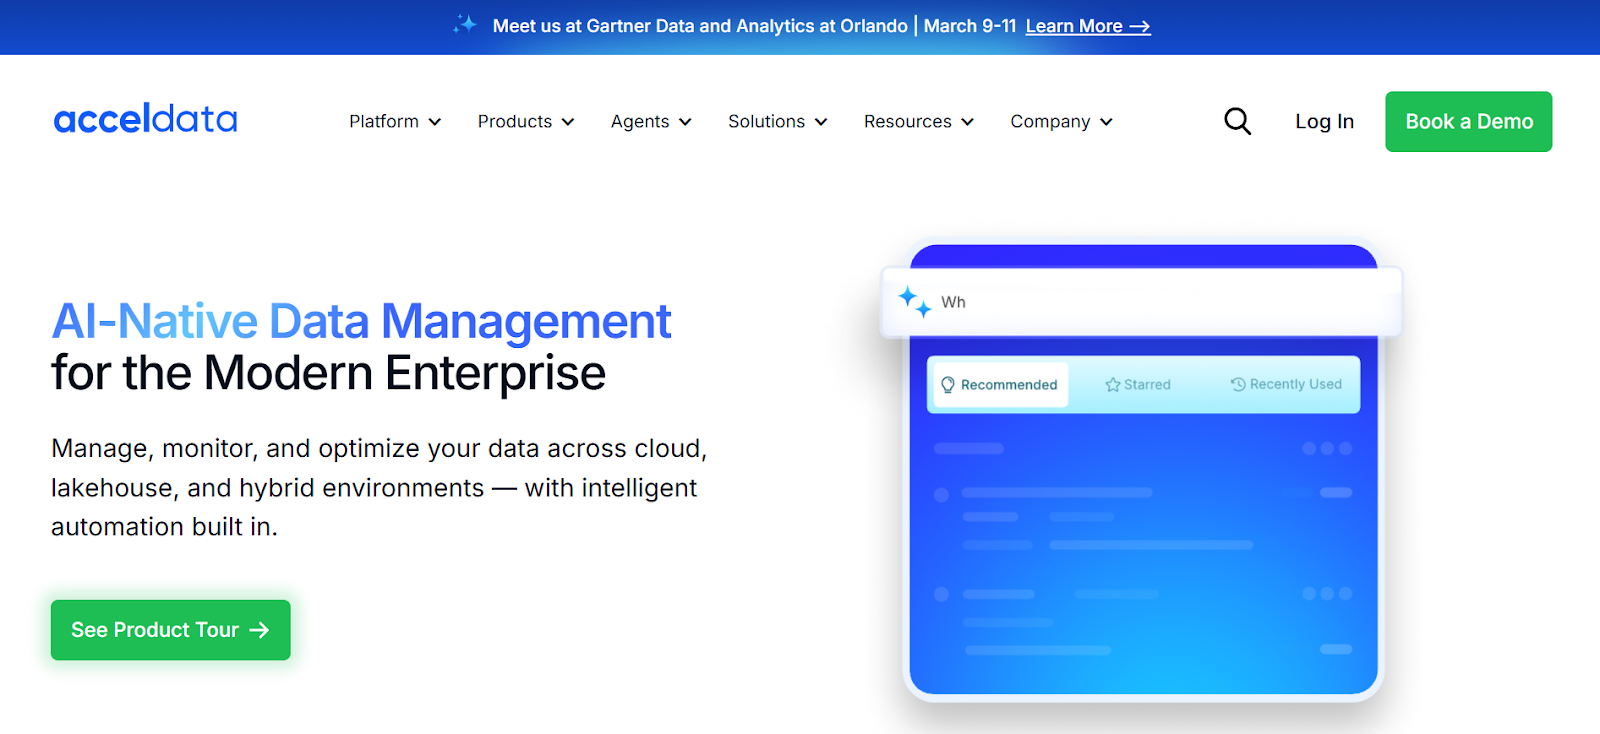Click the 'for the Modern Enterprise' heading text
The image size is (1600, 734).
pos(328,373)
